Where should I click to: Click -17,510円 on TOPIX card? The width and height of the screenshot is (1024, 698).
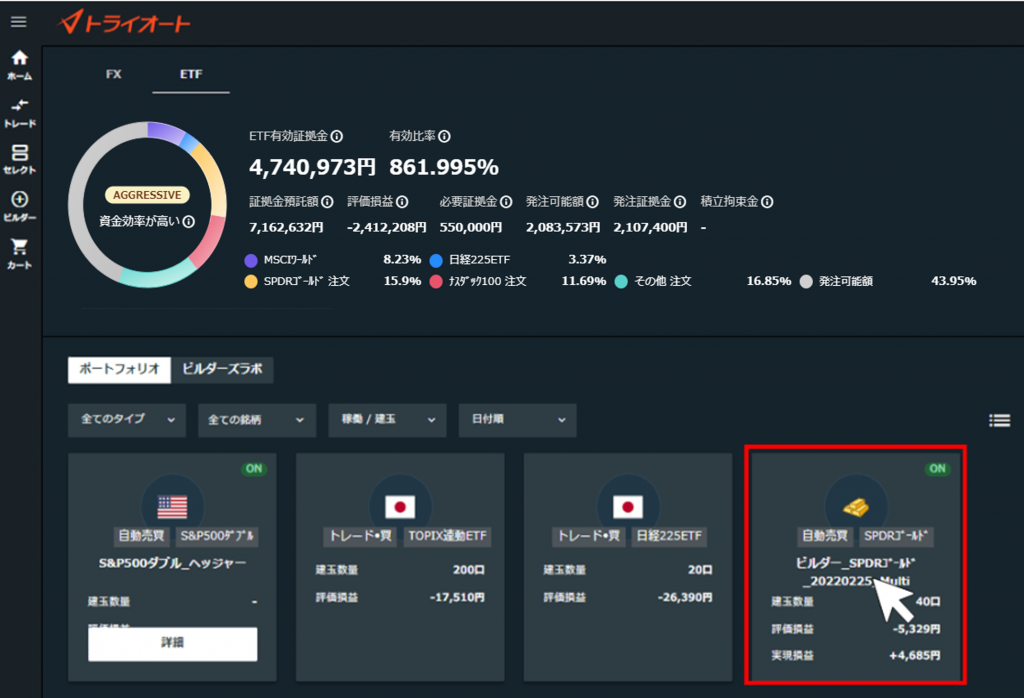457,597
